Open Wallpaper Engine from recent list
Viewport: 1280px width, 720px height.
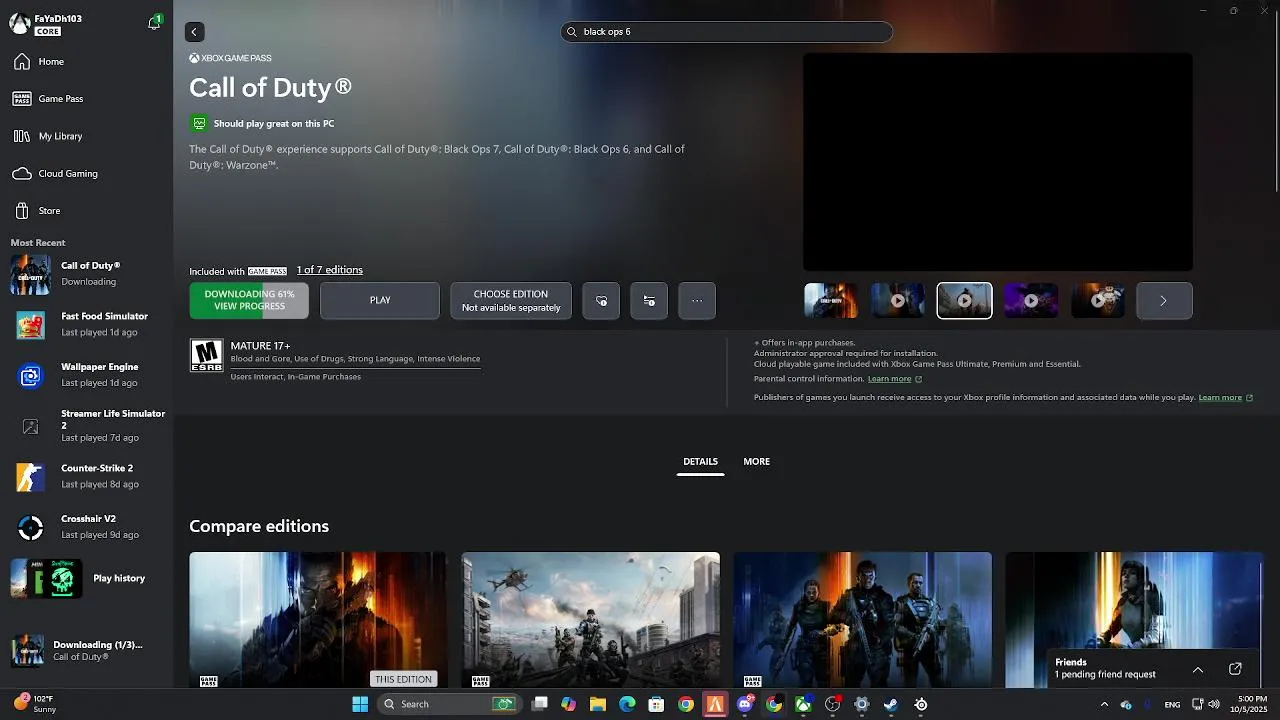coord(86,376)
